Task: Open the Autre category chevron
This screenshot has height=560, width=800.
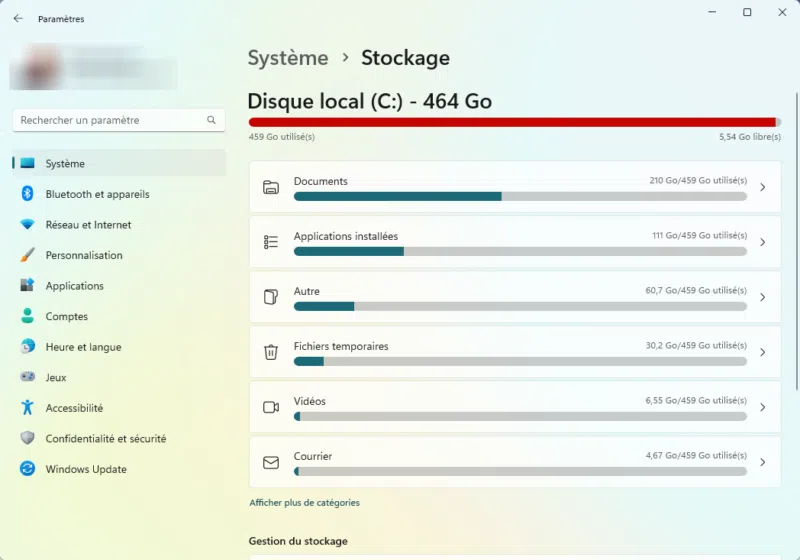Action: point(762,297)
